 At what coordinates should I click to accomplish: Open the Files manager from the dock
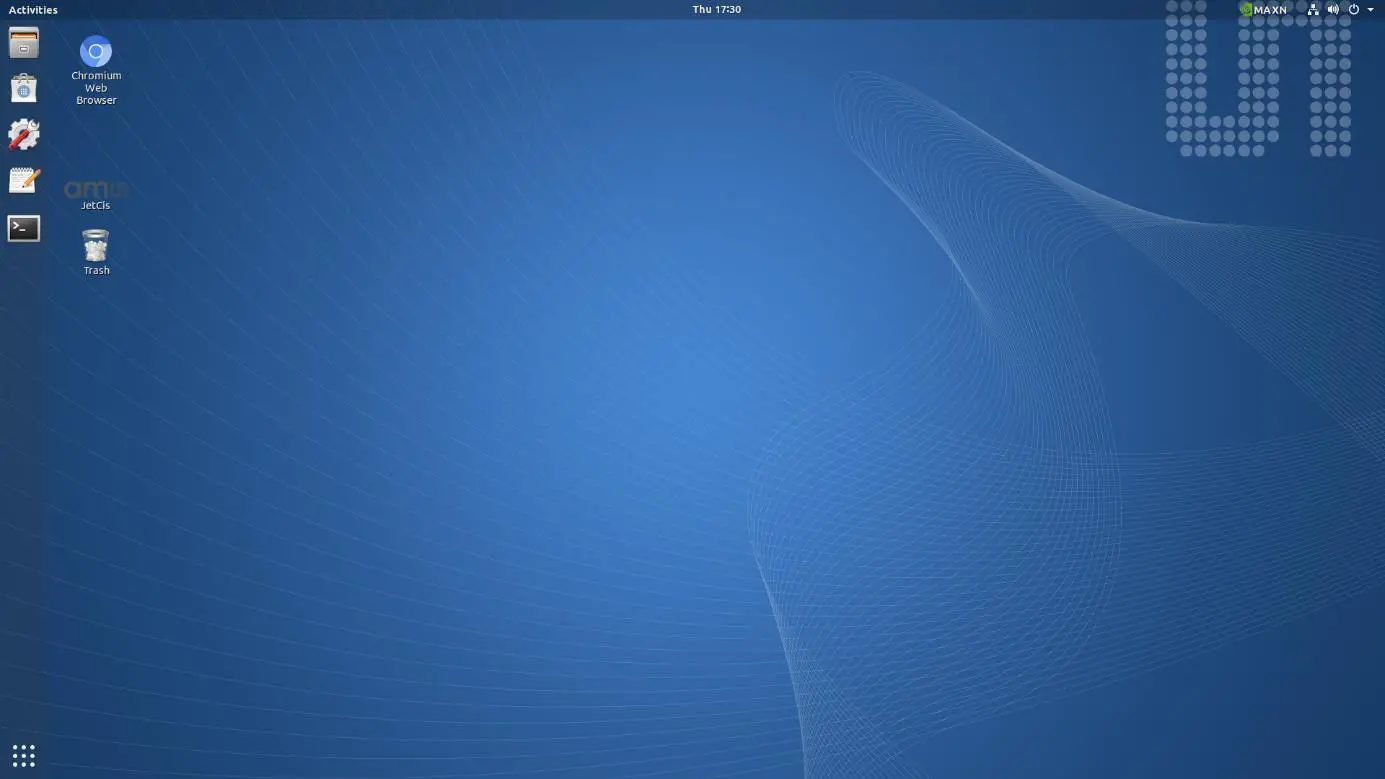[x=24, y=43]
